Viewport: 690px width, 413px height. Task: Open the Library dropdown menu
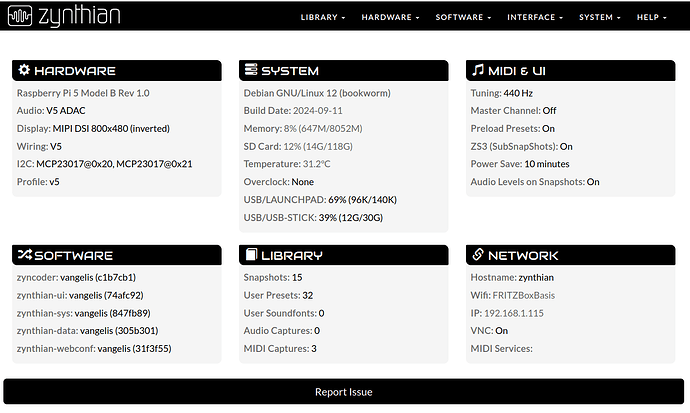323,17
